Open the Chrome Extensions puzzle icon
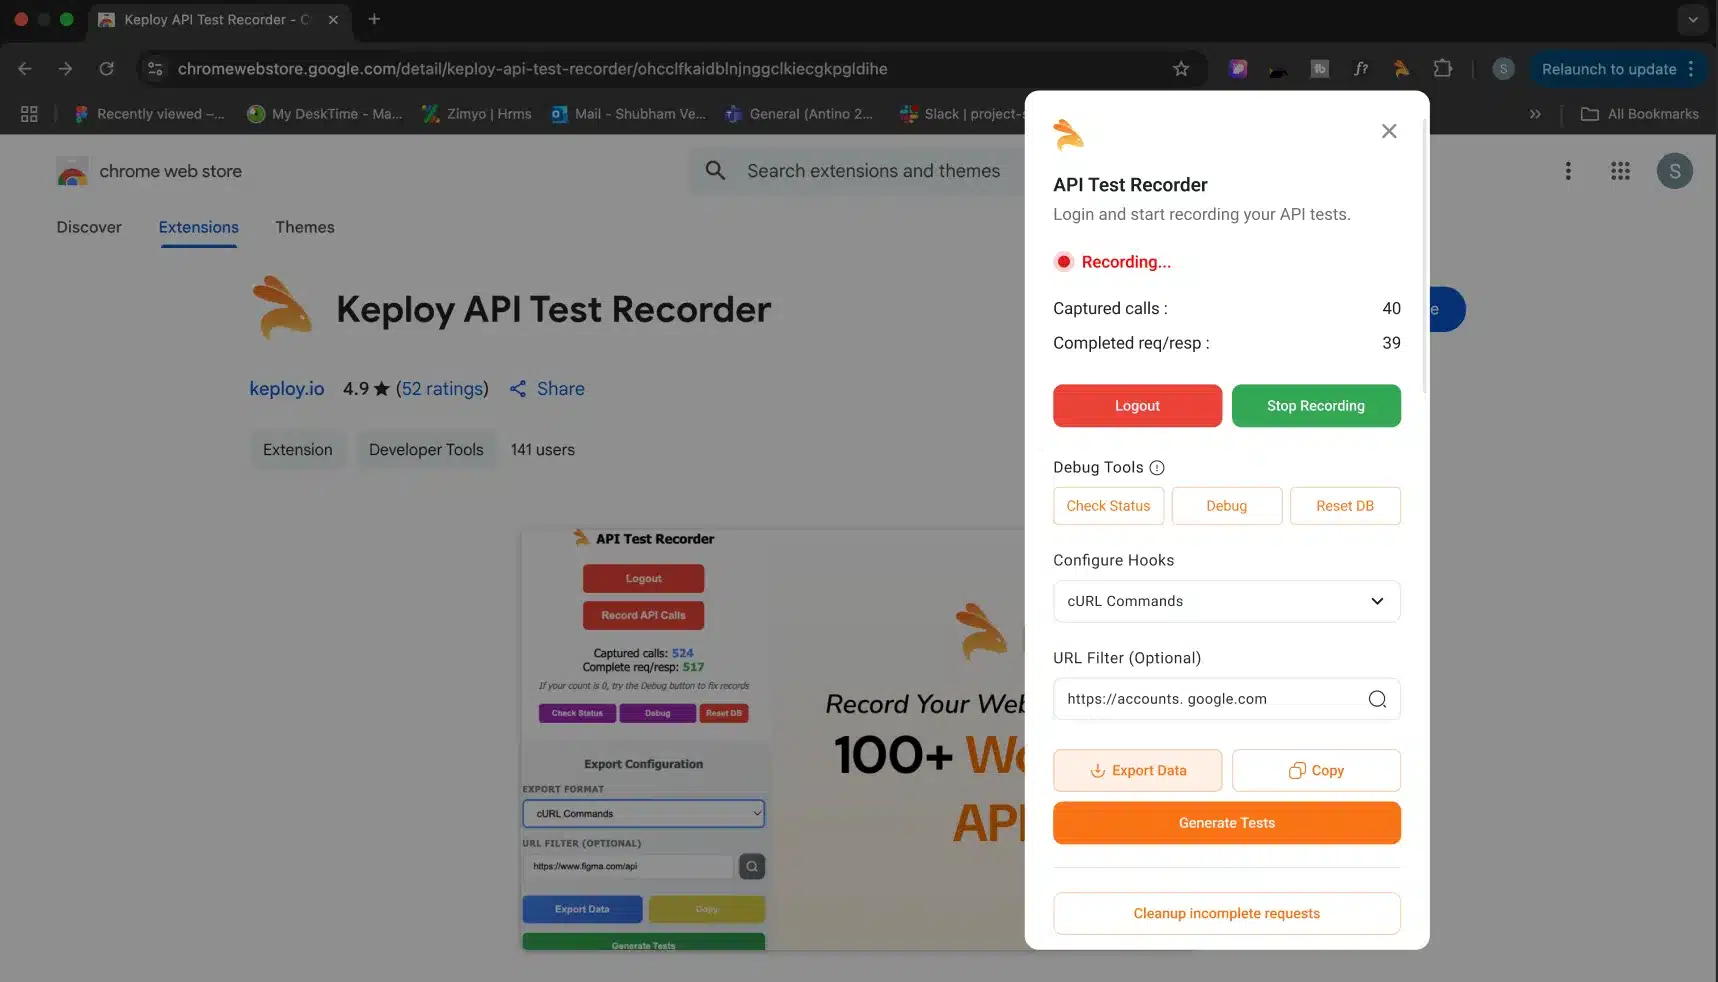1718x982 pixels. (1442, 69)
